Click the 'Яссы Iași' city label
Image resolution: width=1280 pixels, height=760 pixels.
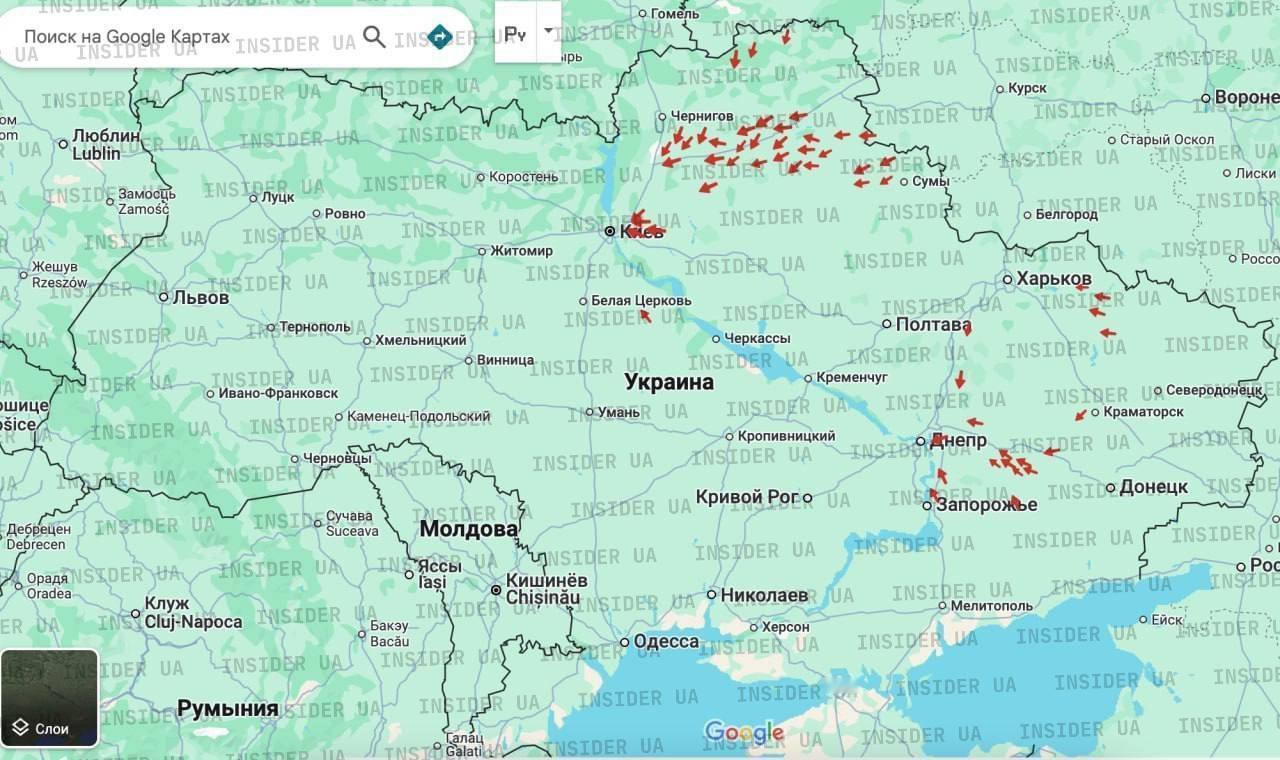[x=438, y=573]
